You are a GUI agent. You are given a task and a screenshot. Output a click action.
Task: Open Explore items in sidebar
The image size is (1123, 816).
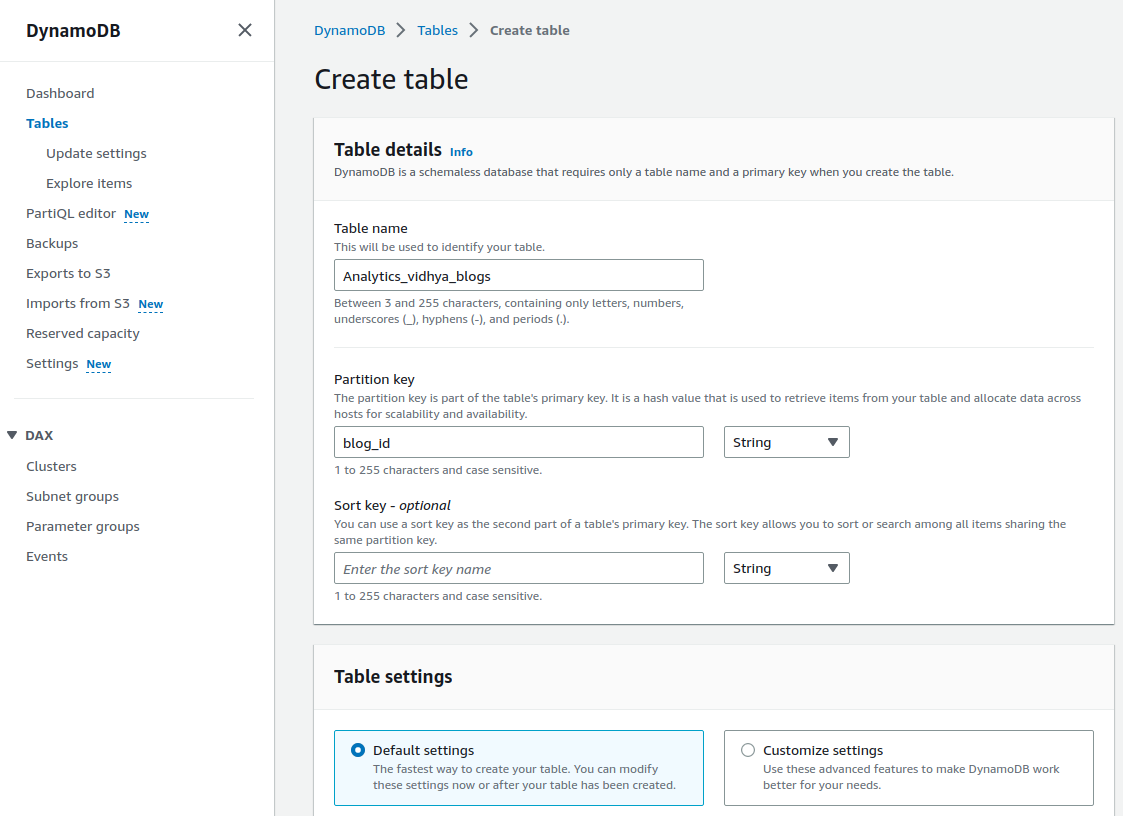(89, 183)
